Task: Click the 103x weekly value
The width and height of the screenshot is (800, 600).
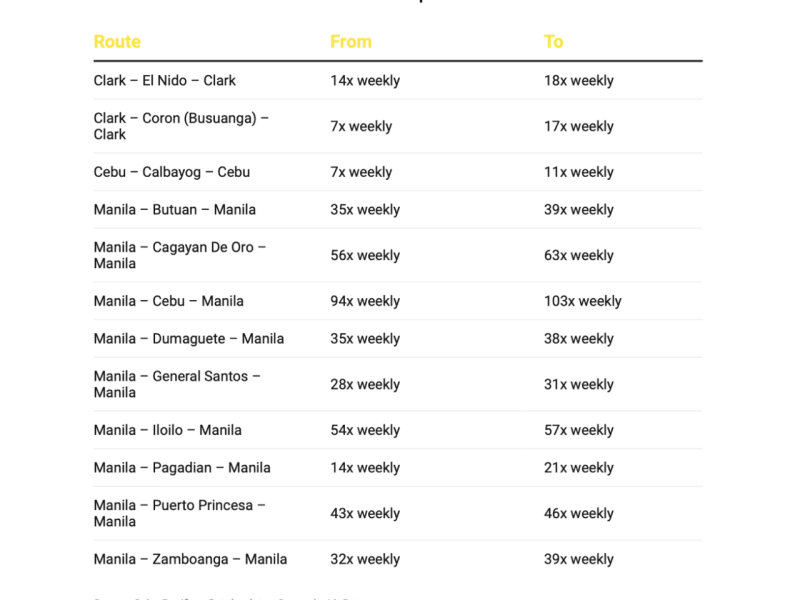Action: pyautogui.click(x=583, y=301)
